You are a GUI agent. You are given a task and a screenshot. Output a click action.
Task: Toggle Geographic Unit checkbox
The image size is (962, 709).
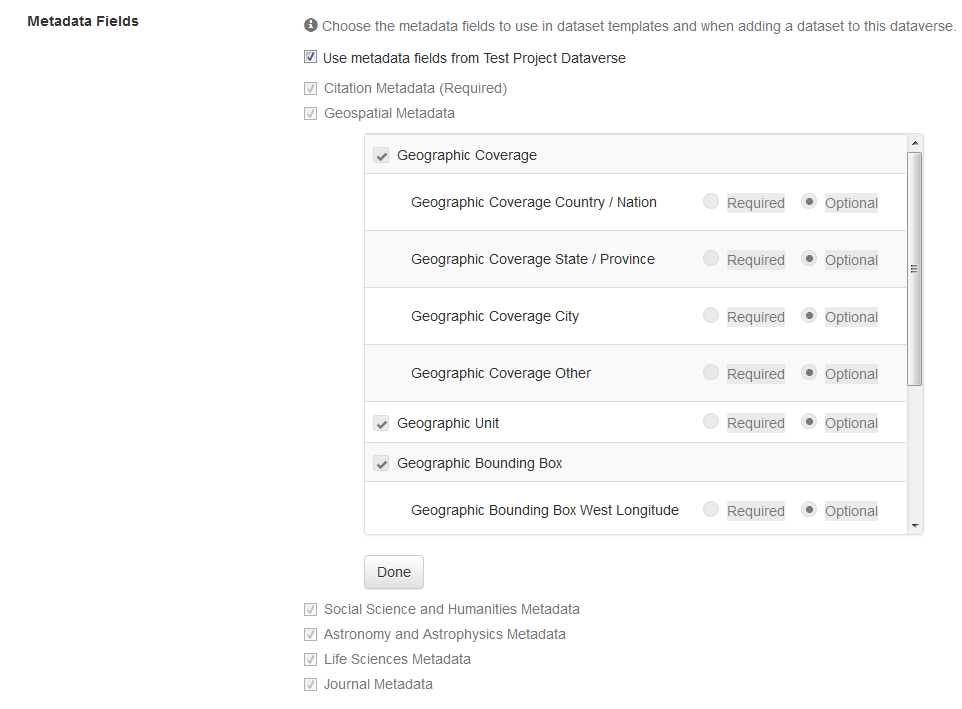[x=381, y=423]
